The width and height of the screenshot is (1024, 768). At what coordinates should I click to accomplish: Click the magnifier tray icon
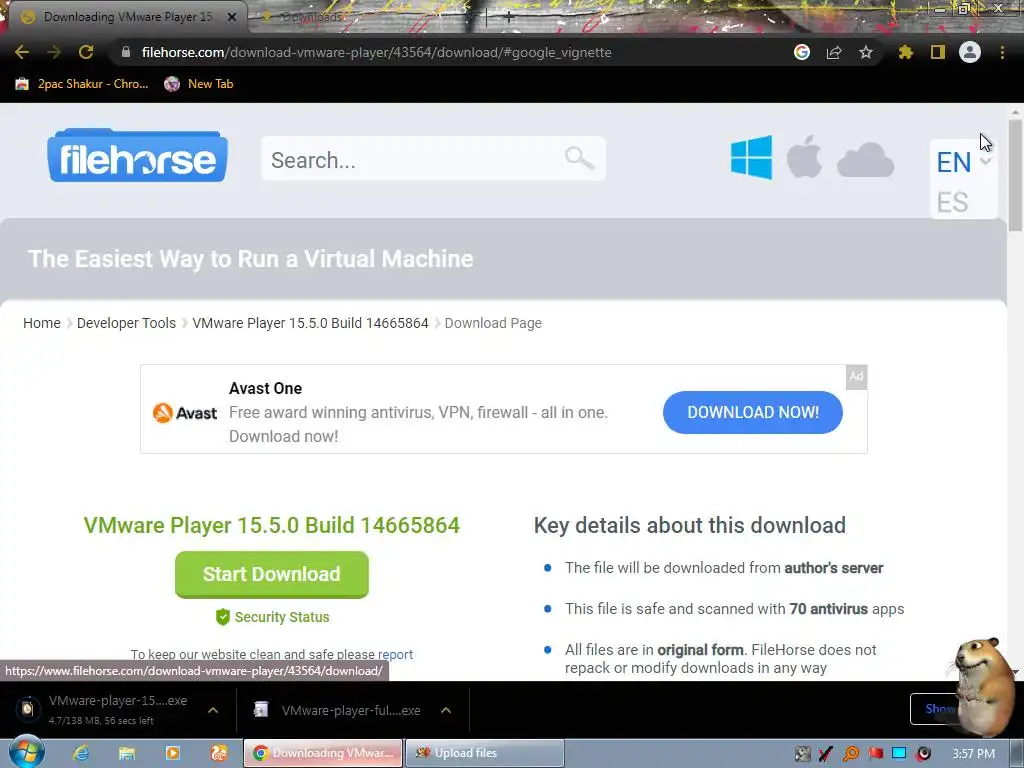(x=851, y=754)
